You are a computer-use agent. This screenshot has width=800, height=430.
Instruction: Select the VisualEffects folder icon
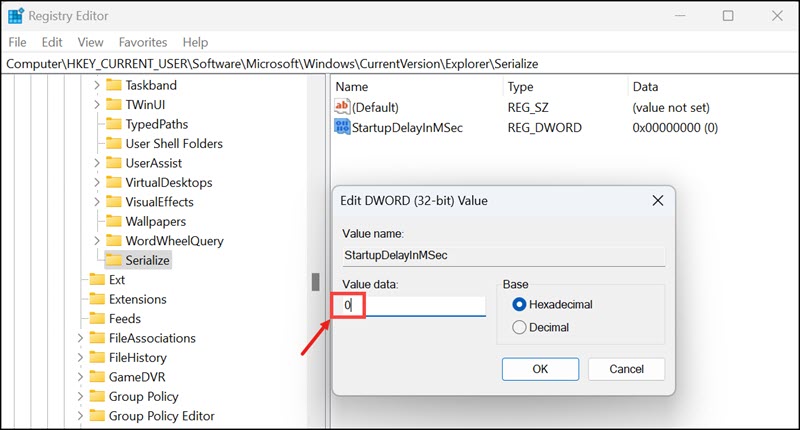click(114, 201)
